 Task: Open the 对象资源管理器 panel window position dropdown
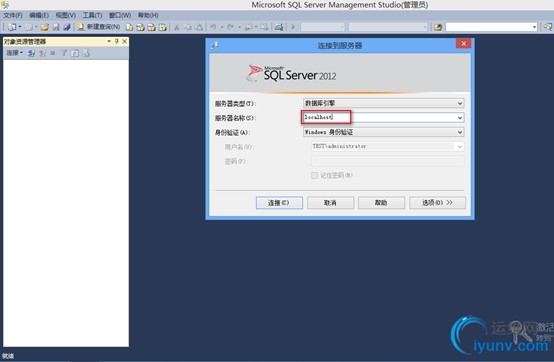pos(109,41)
